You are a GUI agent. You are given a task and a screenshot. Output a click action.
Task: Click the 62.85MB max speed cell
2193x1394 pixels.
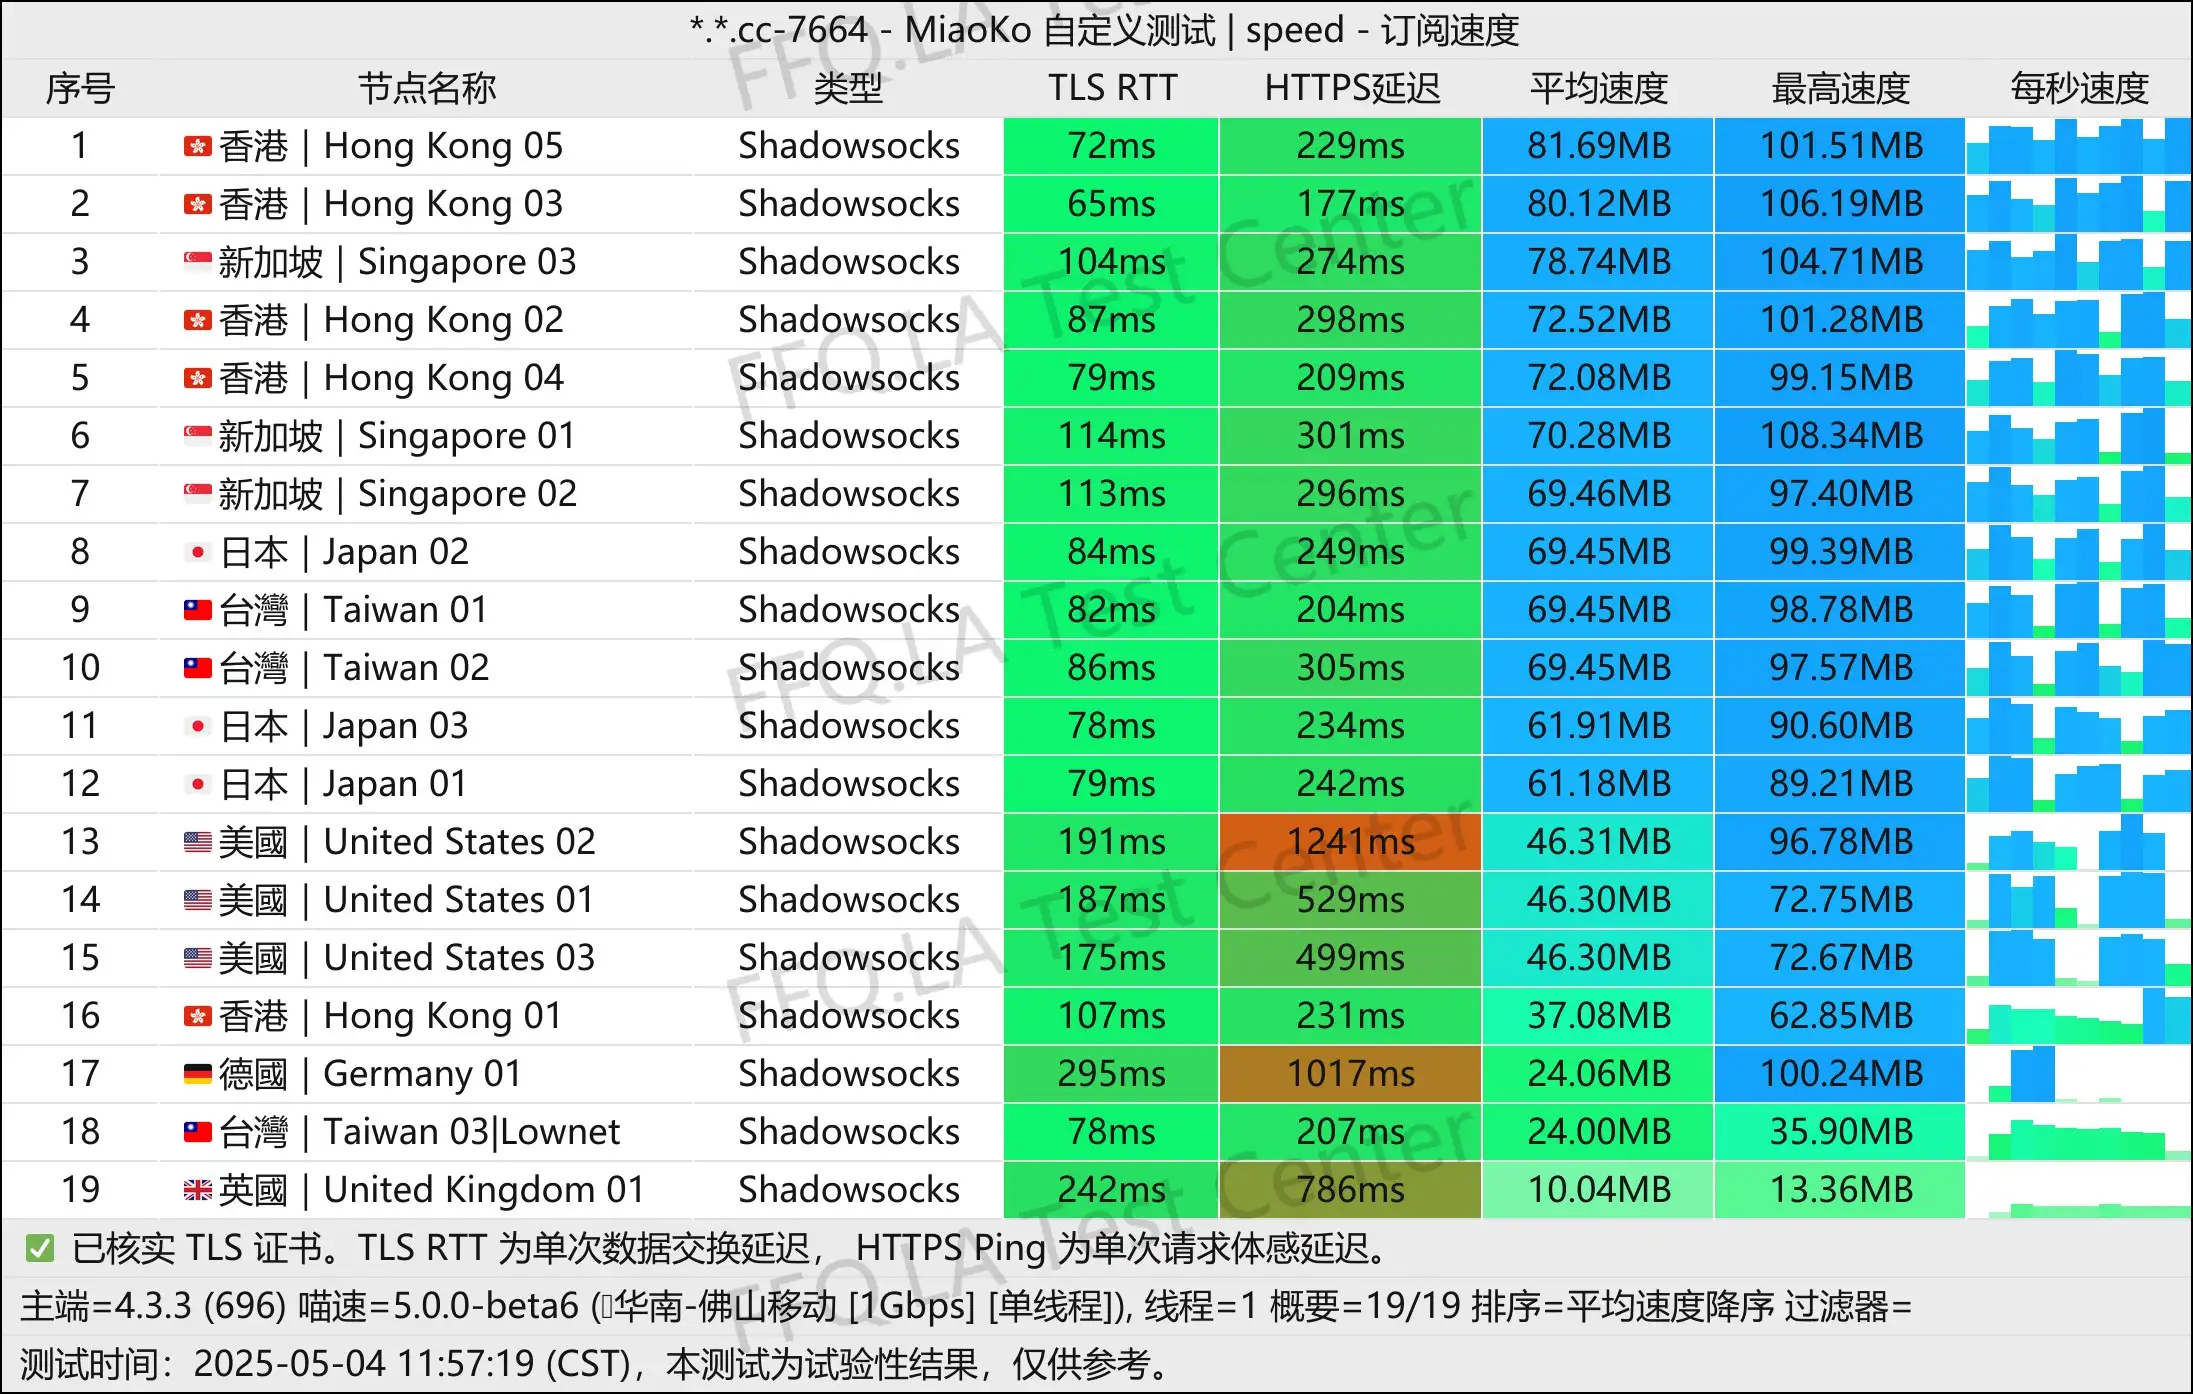1841,1016
